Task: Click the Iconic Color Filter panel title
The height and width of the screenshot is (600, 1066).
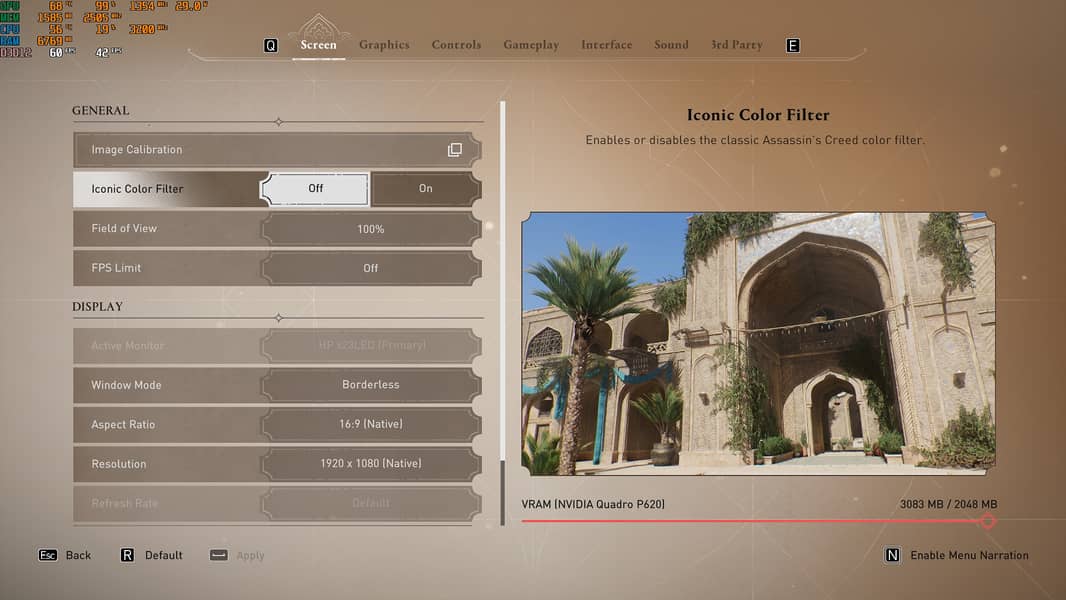Action: pos(758,115)
